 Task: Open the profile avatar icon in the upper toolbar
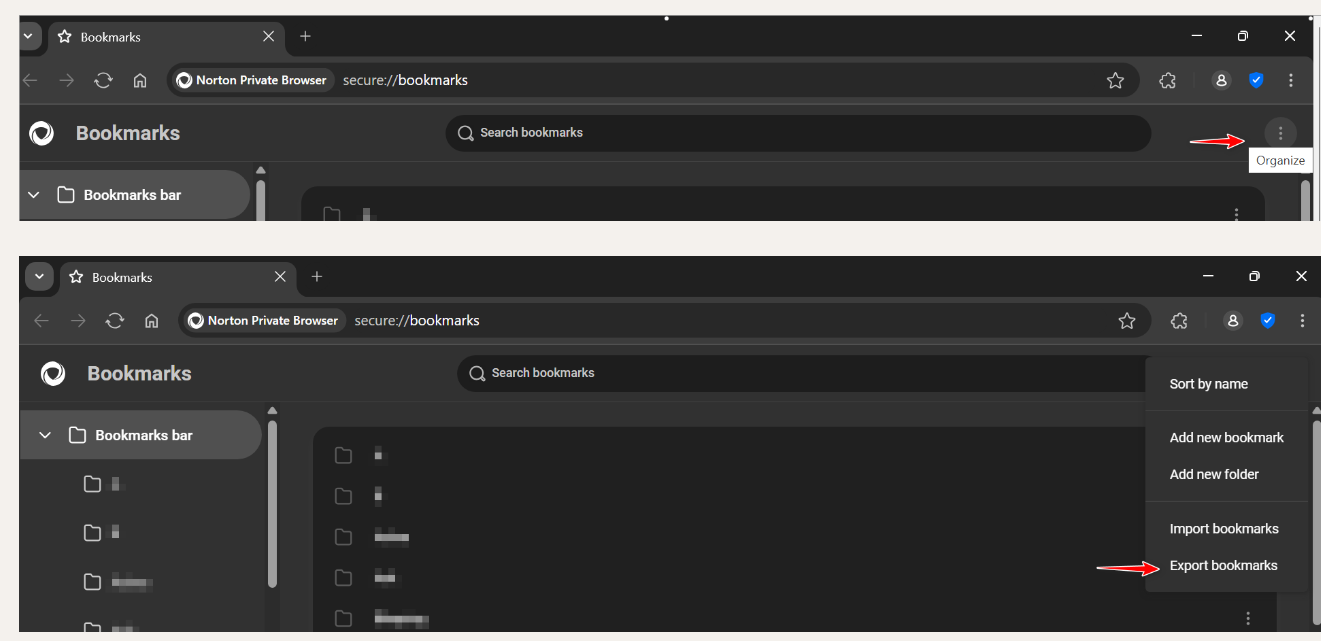coord(1221,80)
